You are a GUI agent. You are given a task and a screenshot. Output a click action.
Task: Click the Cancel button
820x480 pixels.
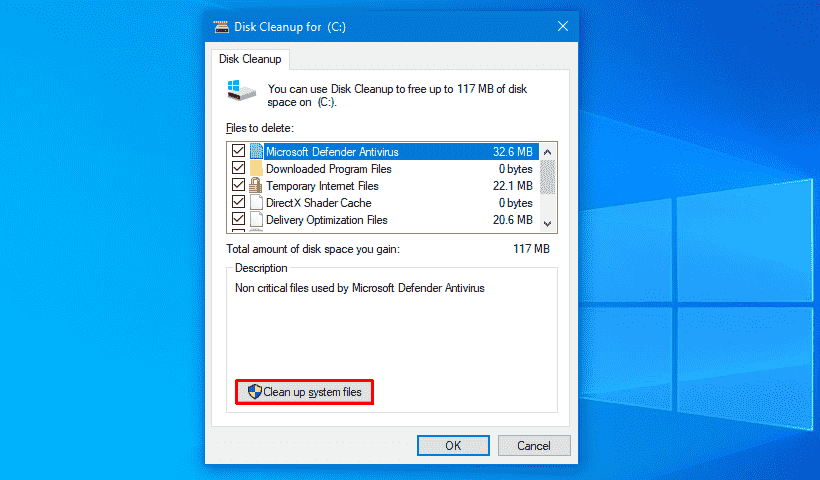point(534,445)
